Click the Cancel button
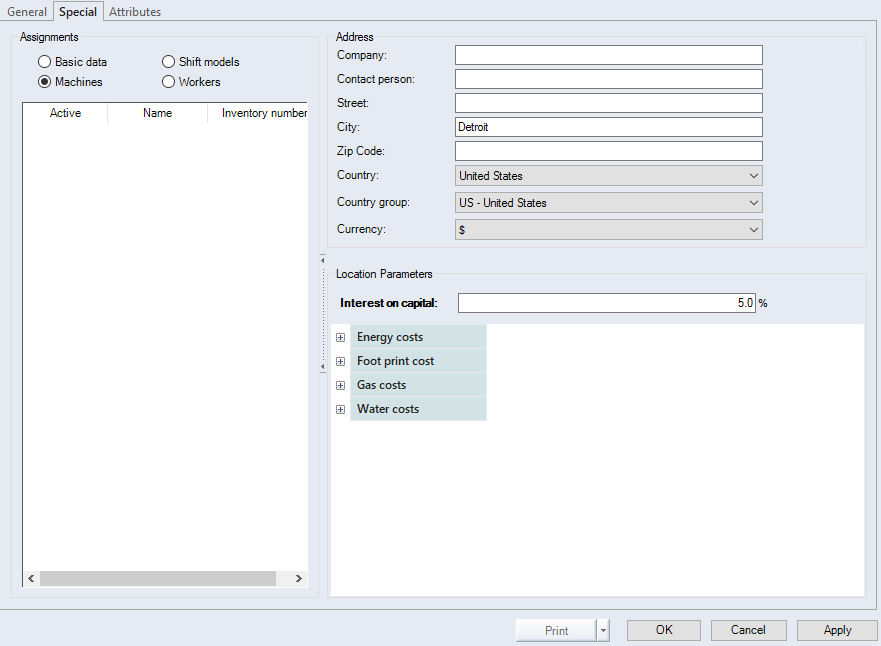This screenshot has height=646, width=881. click(748, 631)
